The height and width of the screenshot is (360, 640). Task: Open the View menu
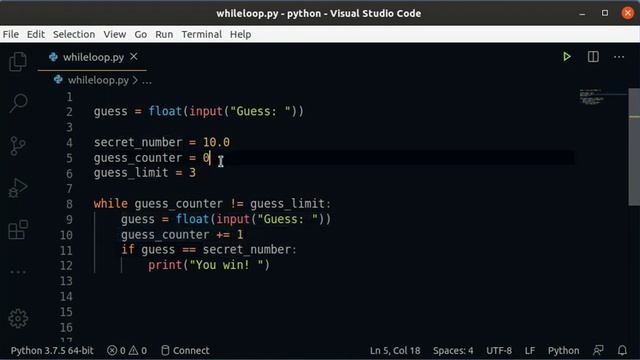115,34
